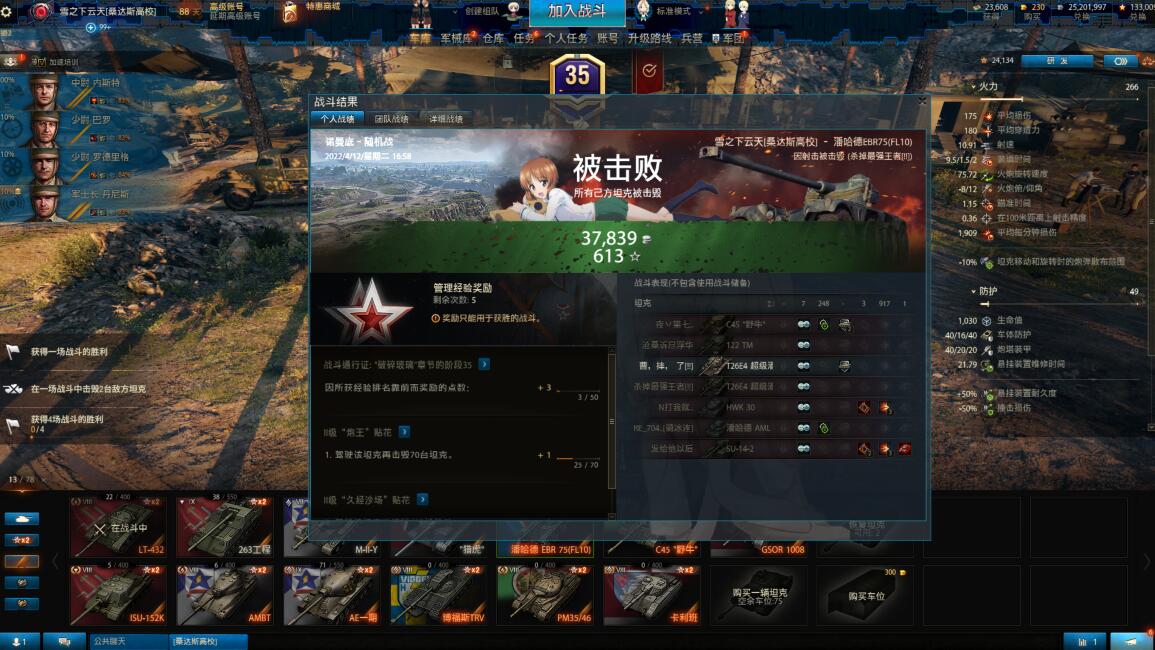The image size is (1155, 650).
Task: Click the Battle Pass level 35 badge
Action: pyautogui.click(x=578, y=75)
